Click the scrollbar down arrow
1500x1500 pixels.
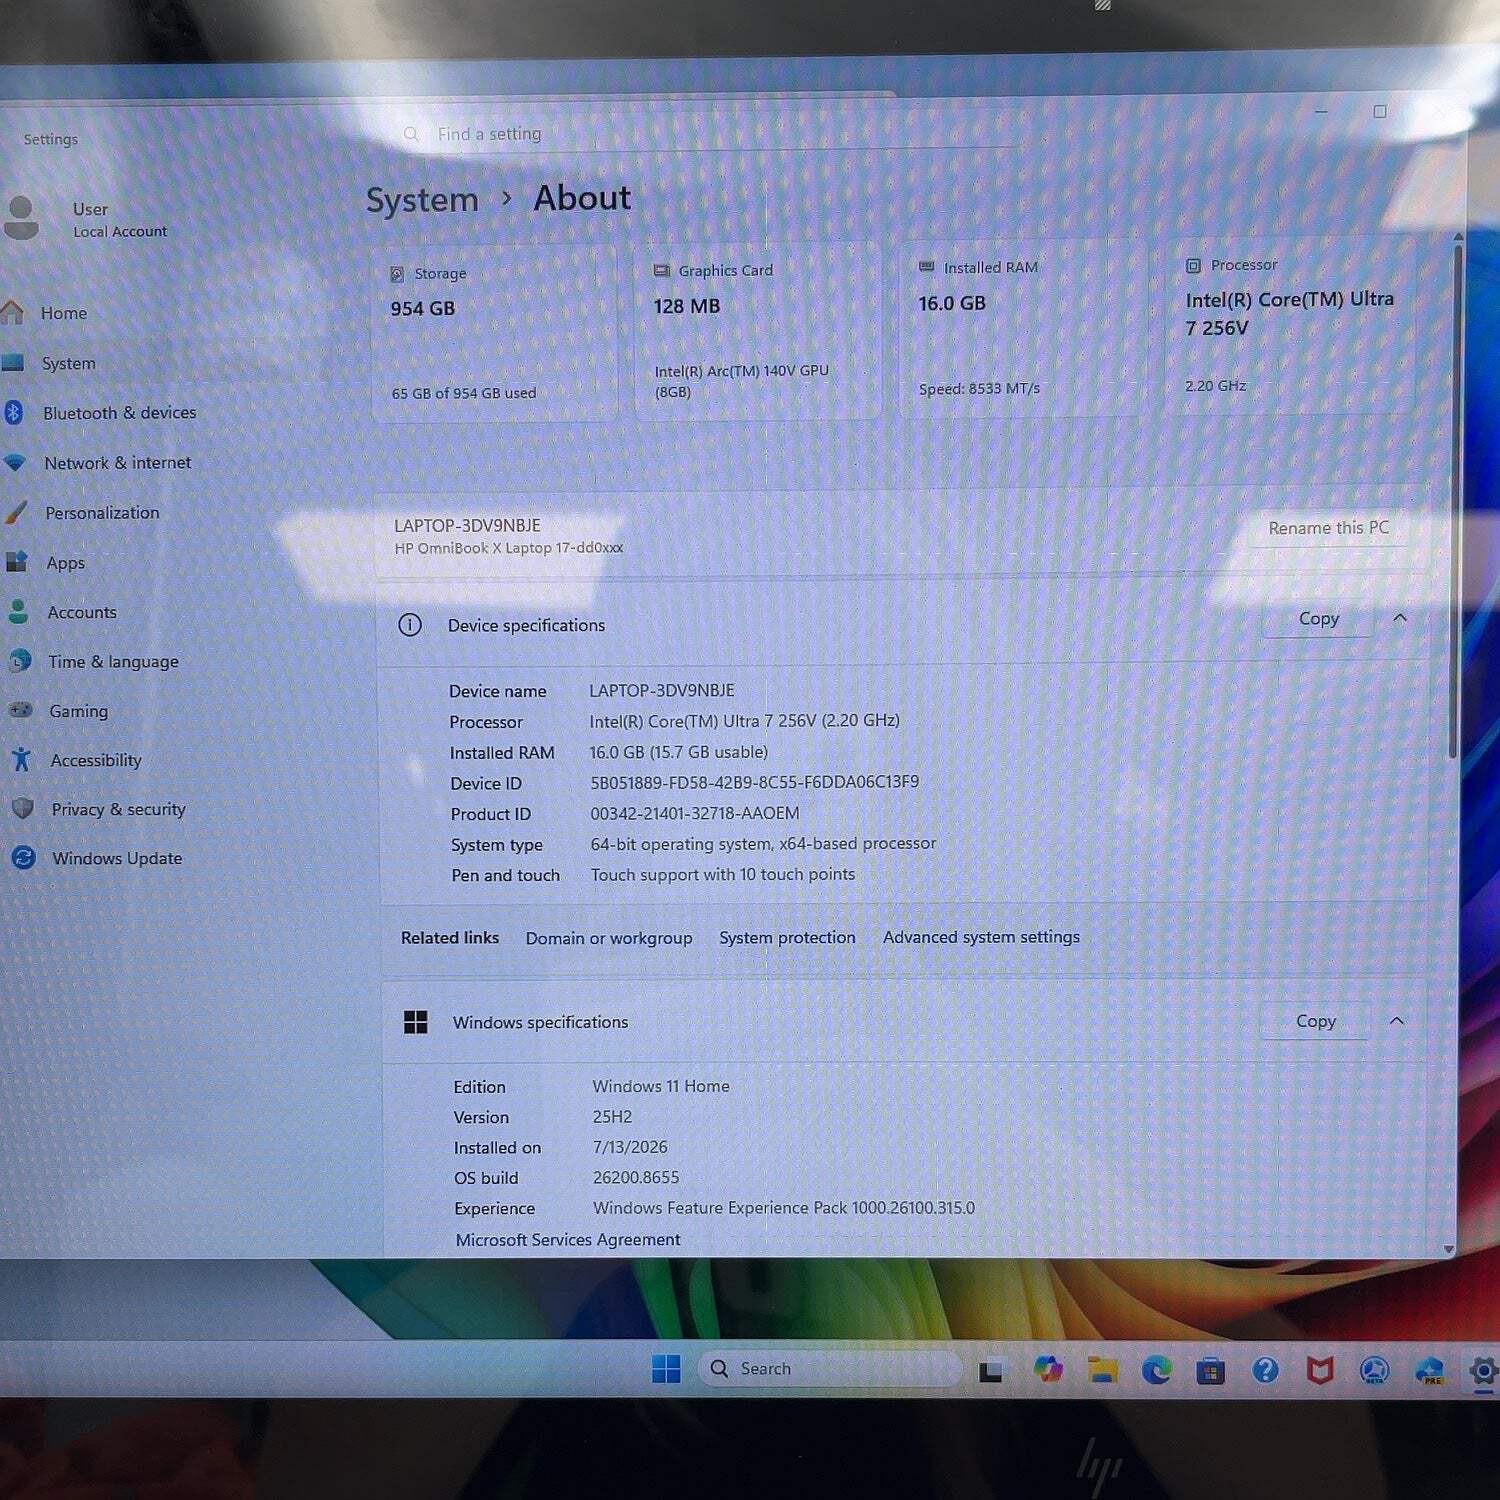tap(1449, 1249)
